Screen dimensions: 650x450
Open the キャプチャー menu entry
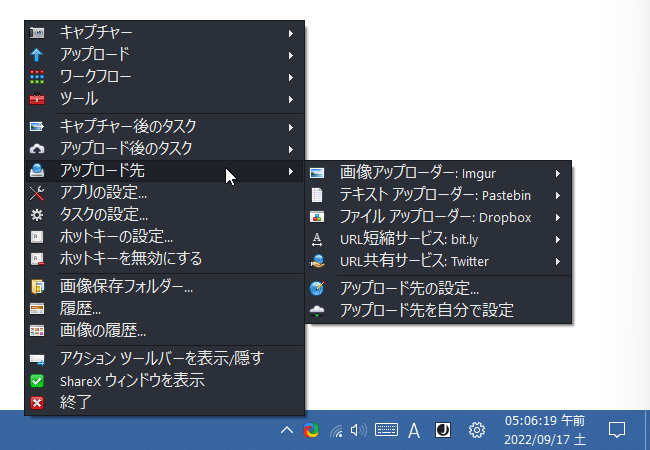pos(165,33)
